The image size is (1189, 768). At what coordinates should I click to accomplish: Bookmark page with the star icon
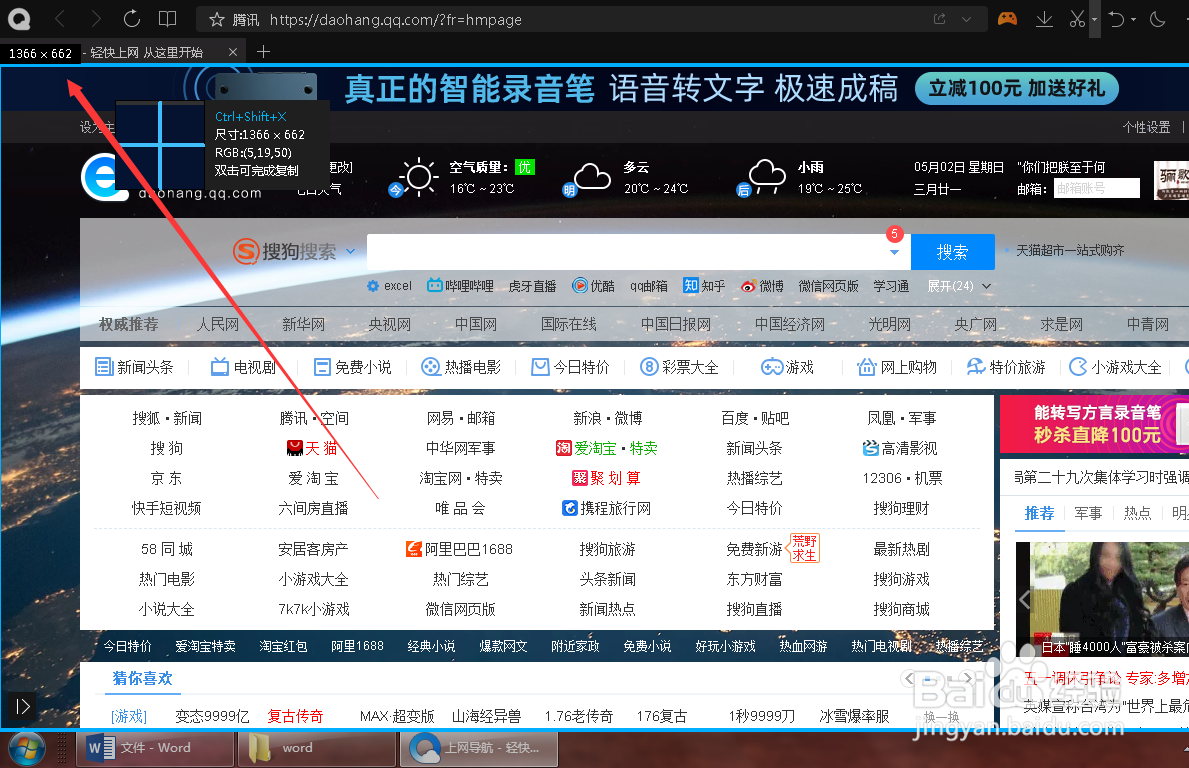coord(217,20)
